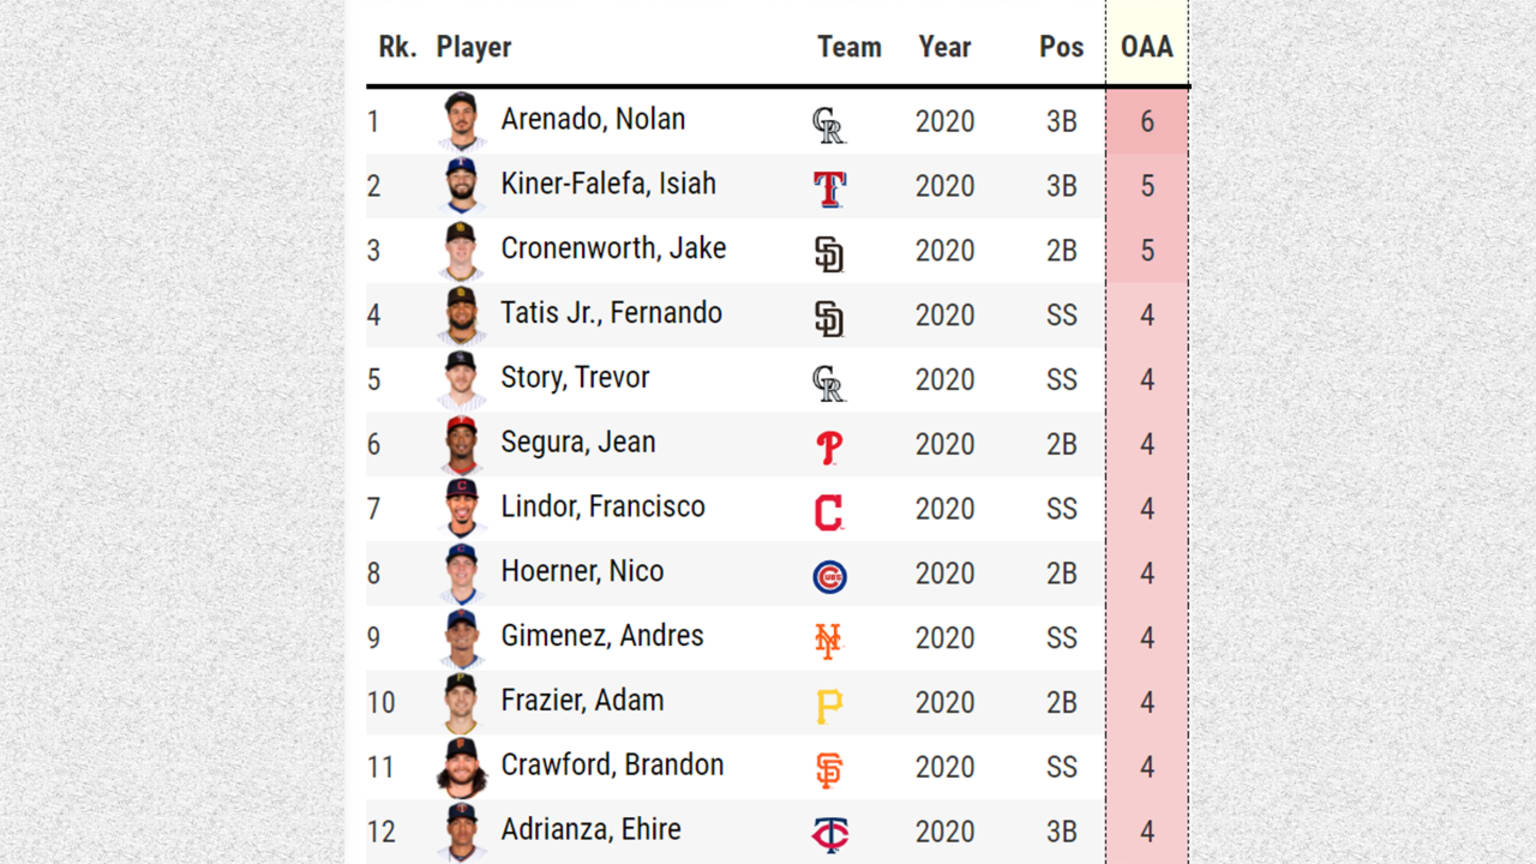Open the Arenado, Nolan player link
This screenshot has height=864, width=1536.
593,119
